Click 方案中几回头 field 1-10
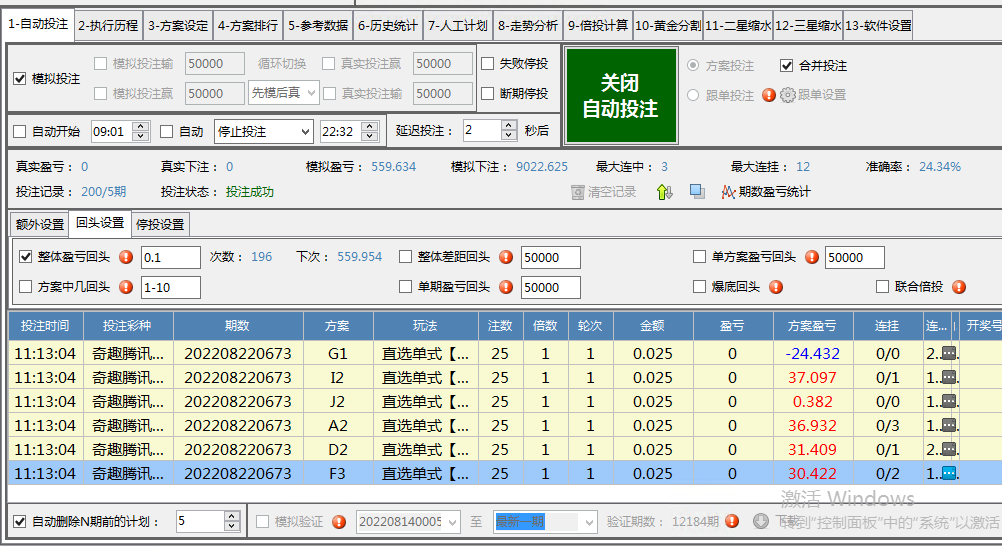The height and width of the screenshot is (547, 1002). point(171,288)
